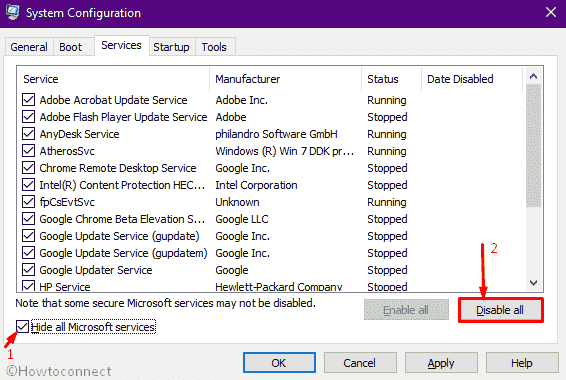Click the Google LLC manufacturer cell
This screenshot has height=380, width=566.
coord(242,219)
